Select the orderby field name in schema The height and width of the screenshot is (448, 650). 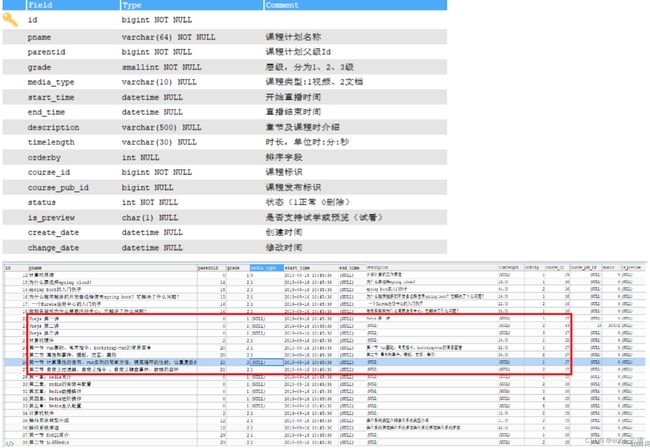[x=44, y=157]
